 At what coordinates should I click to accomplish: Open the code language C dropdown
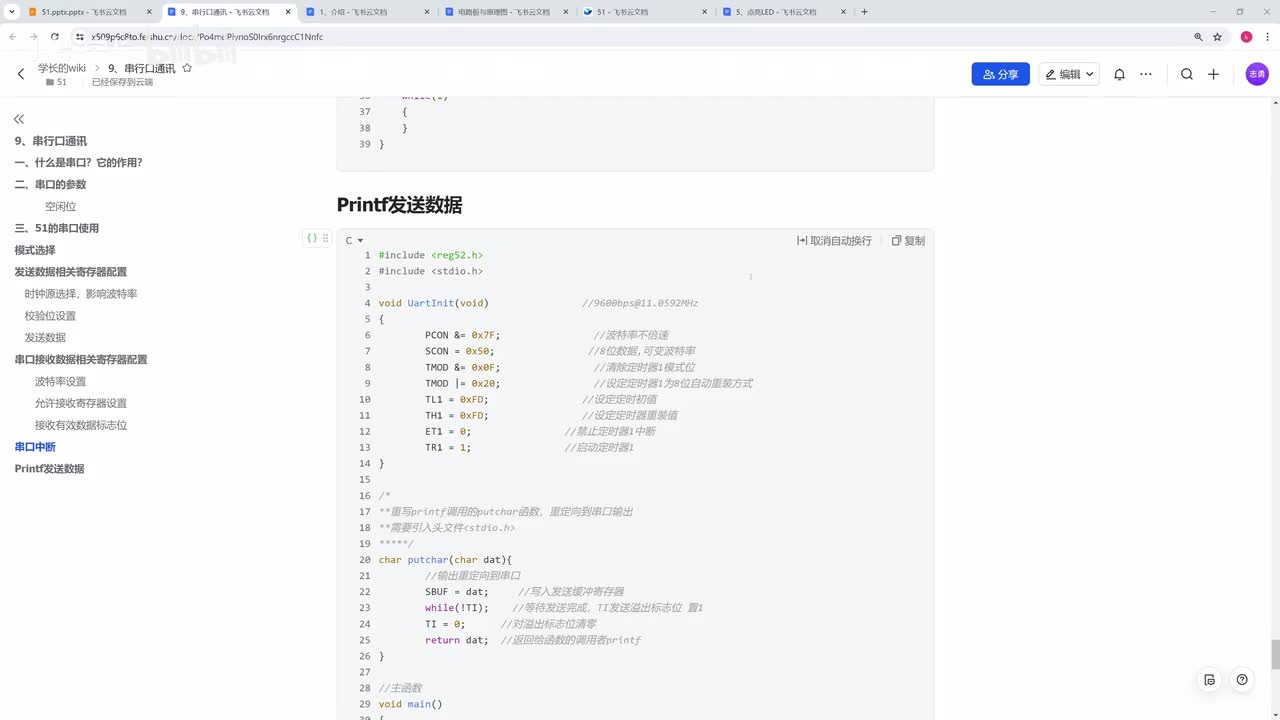coord(354,240)
